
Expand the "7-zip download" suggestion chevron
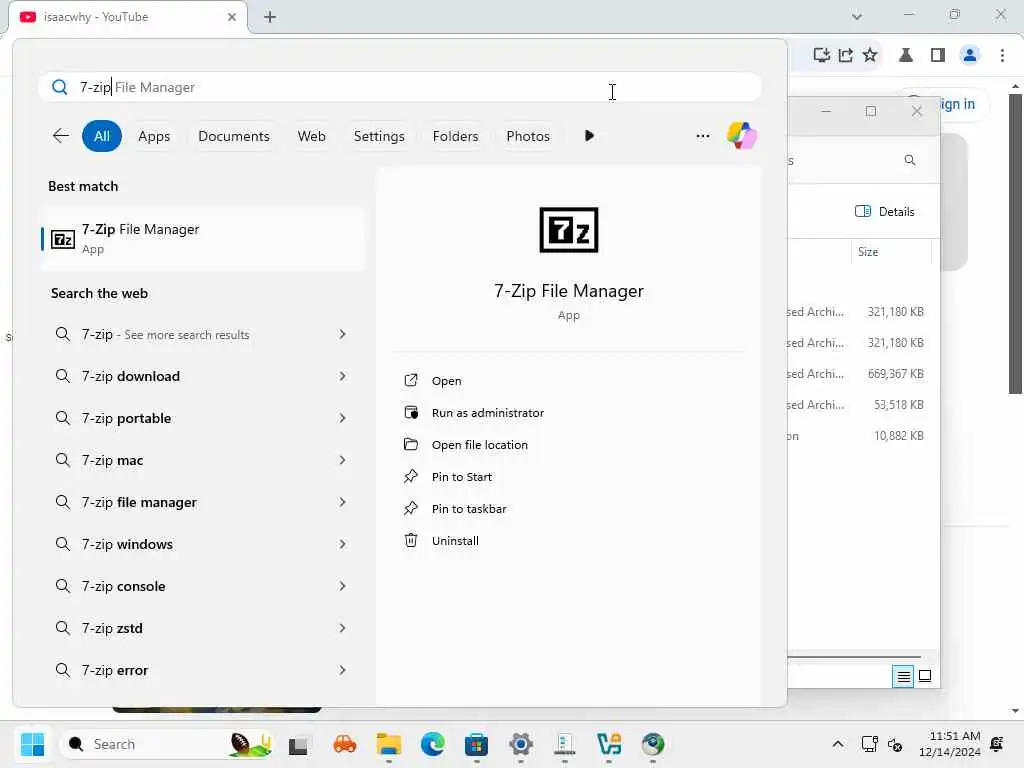click(x=342, y=376)
